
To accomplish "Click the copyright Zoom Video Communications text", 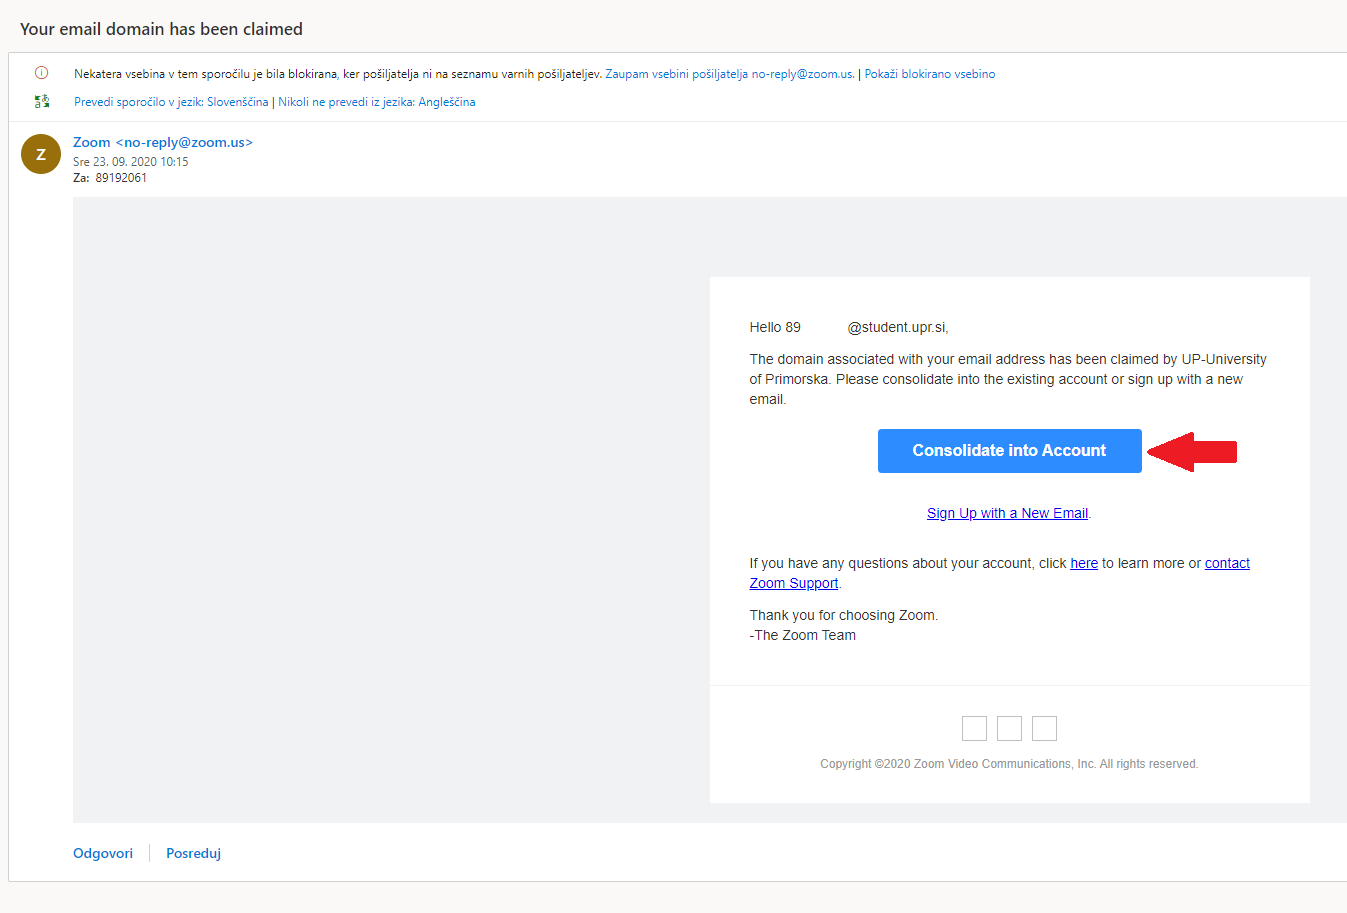I will (1009, 764).
